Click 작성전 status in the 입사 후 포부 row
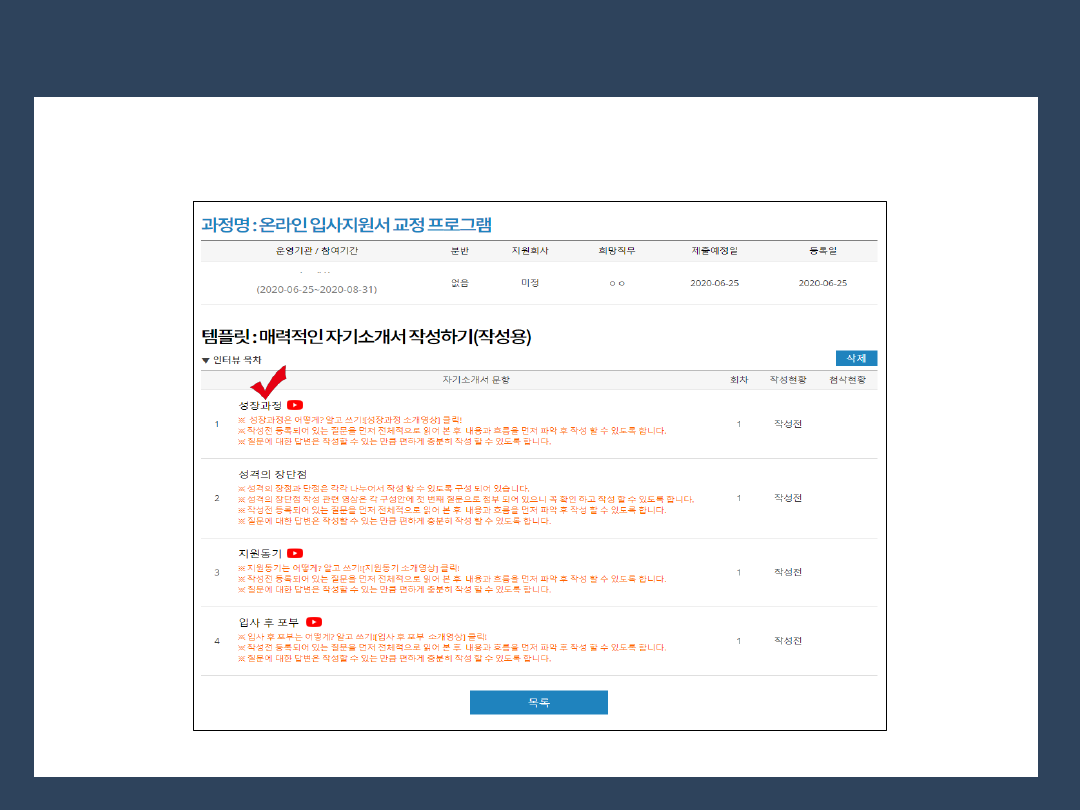1080x810 pixels. [788, 640]
